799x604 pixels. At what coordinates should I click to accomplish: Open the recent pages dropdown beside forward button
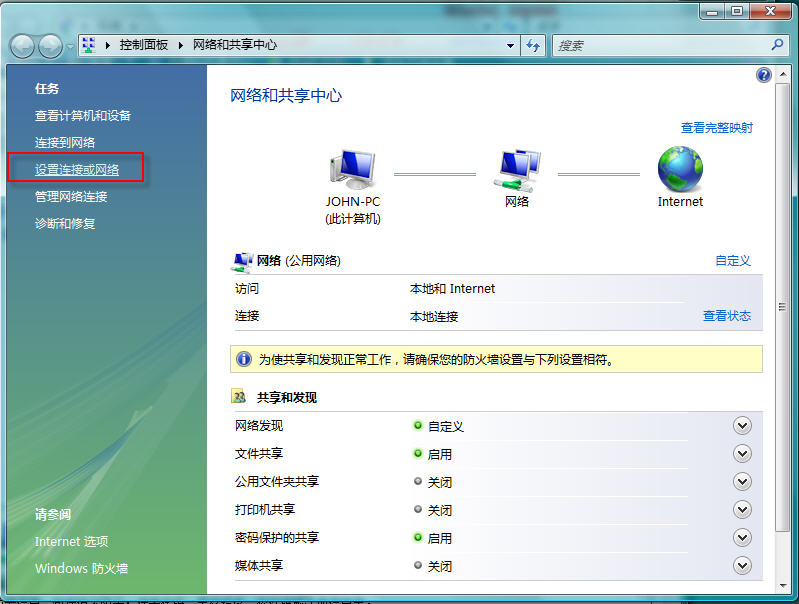(x=70, y=46)
